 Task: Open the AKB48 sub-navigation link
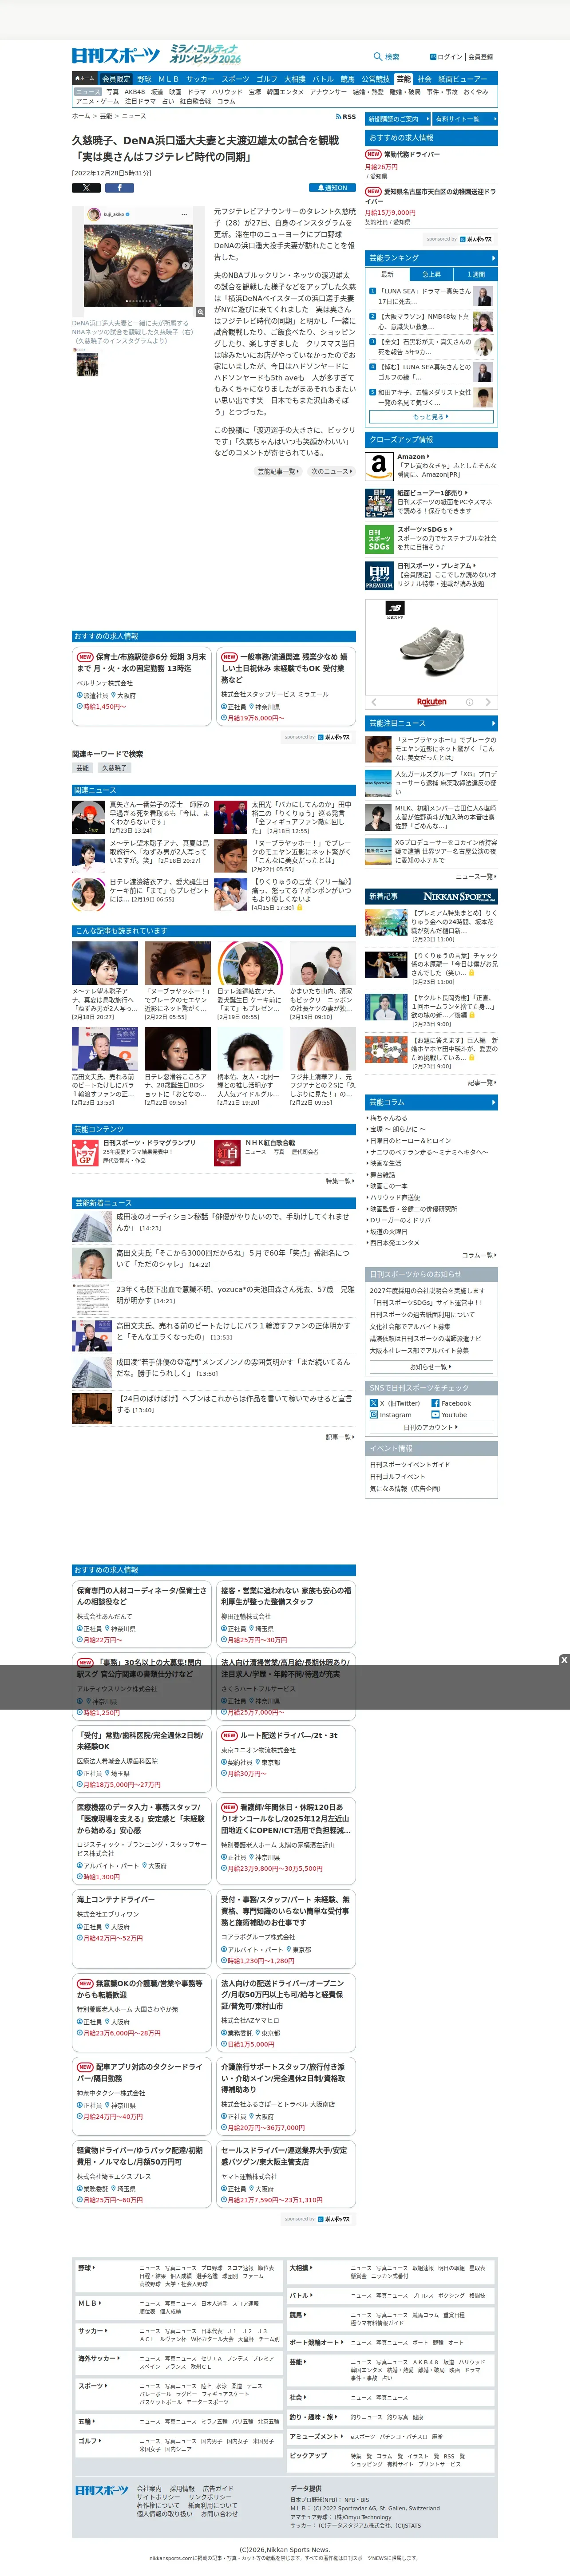click(x=134, y=92)
